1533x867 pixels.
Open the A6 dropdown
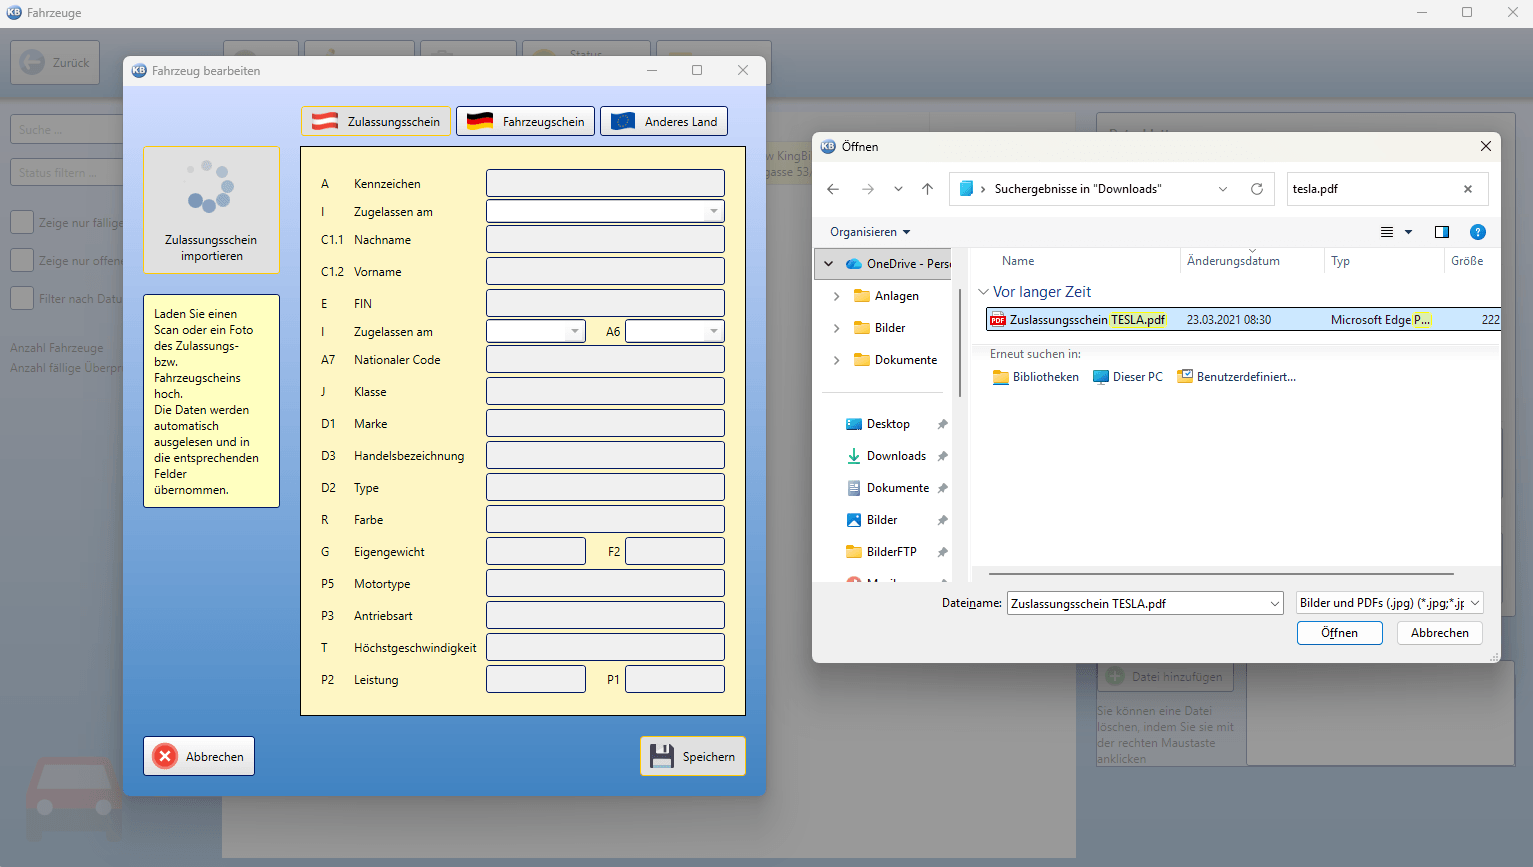pyautogui.click(x=714, y=331)
